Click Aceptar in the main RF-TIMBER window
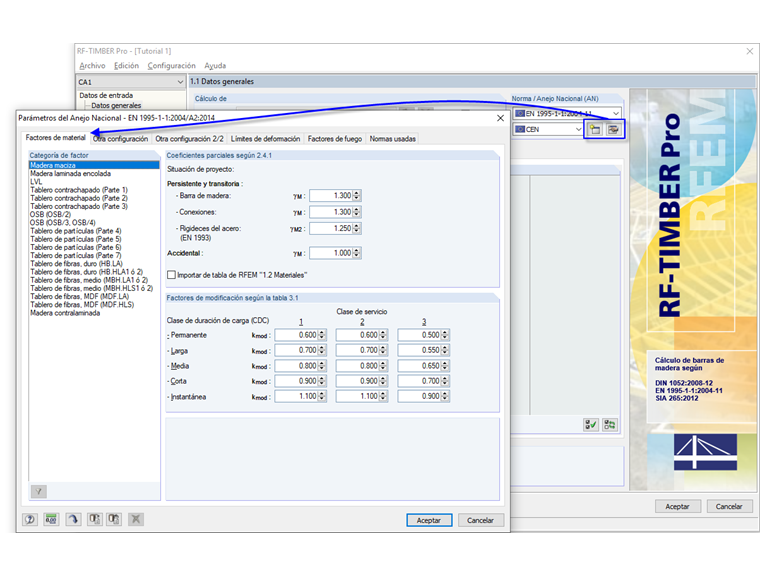Screen dimensions: 760x577 click(677, 506)
